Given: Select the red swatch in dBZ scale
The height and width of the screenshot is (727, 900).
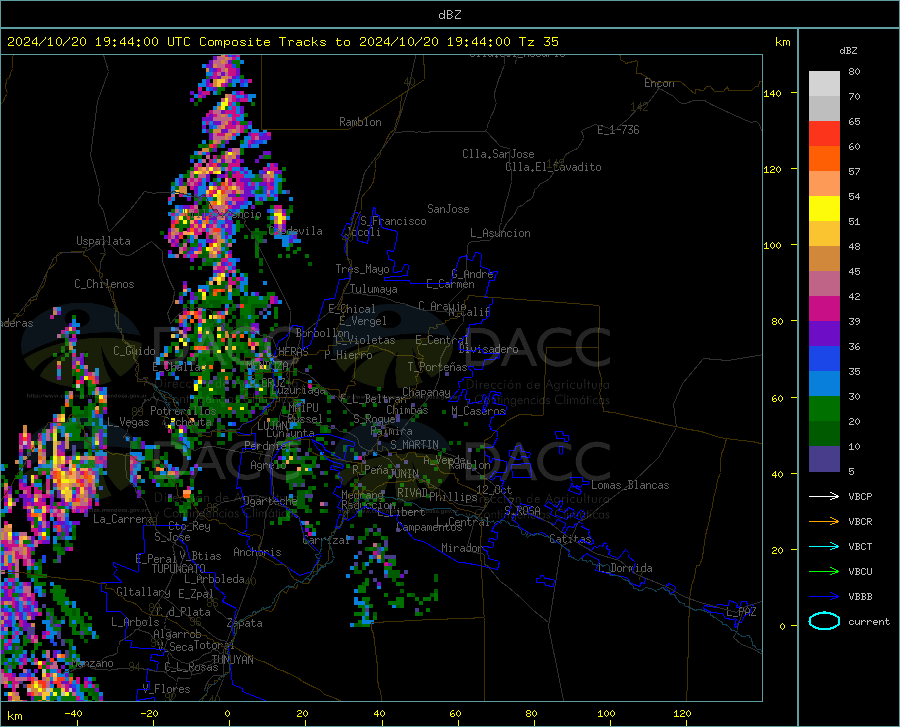Looking at the screenshot, I should click(824, 133).
